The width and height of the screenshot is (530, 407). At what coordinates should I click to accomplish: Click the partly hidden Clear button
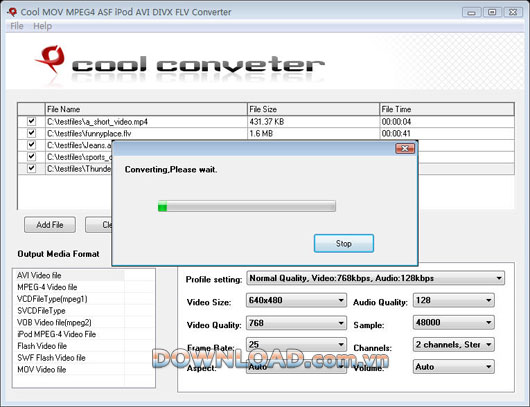(x=99, y=225)
